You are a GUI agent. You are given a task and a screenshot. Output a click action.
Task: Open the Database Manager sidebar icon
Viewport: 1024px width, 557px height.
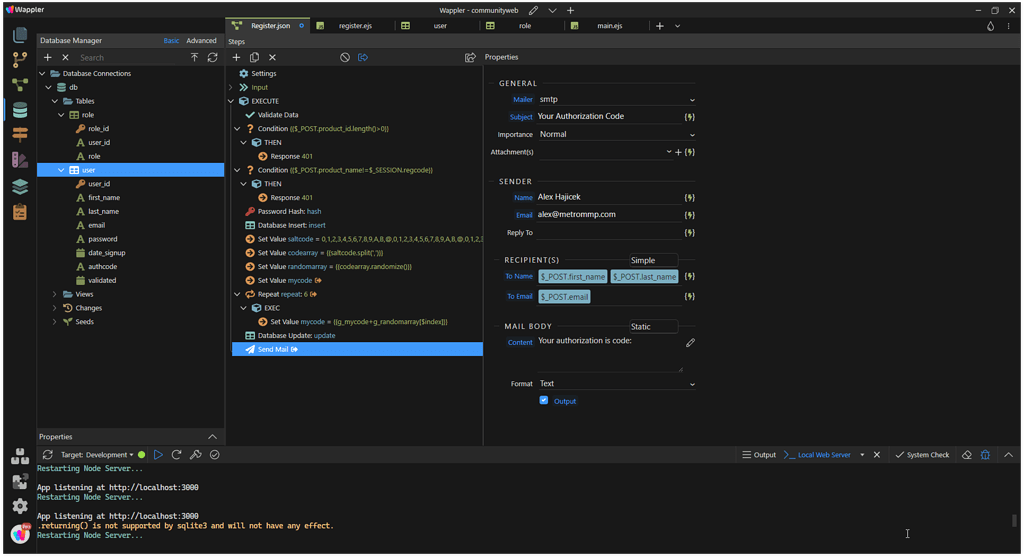pyautogui.click(x=19, y=110)
